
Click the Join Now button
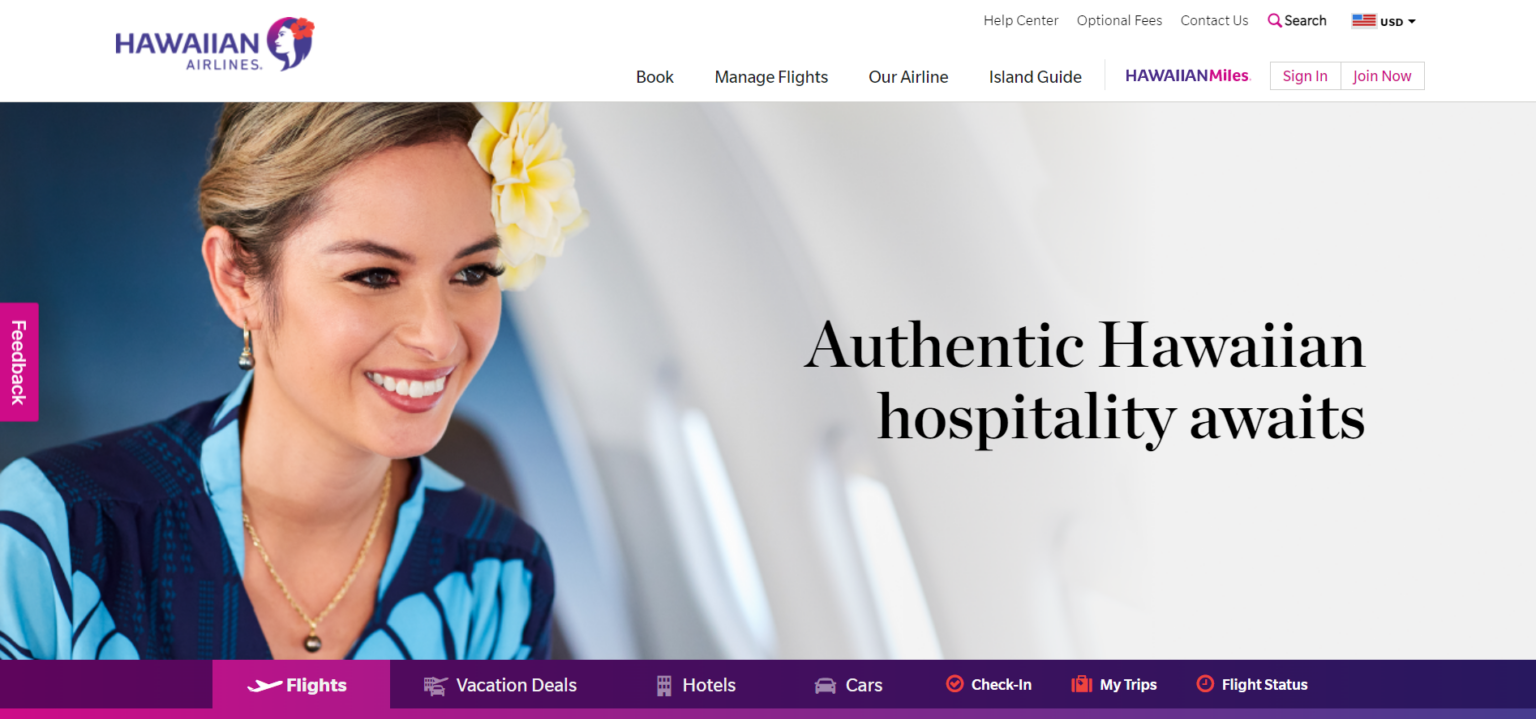pos(1382,76)
